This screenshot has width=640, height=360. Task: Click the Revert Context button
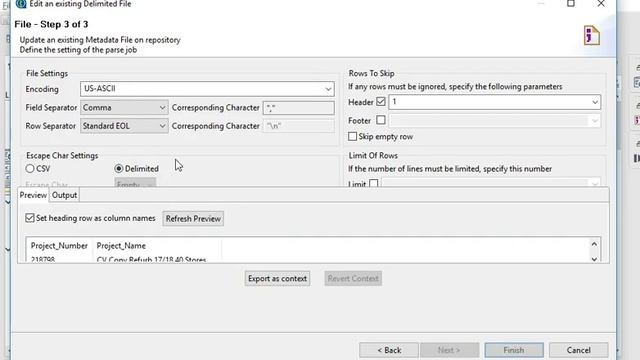pyautogui.click(x=353, y=279)
